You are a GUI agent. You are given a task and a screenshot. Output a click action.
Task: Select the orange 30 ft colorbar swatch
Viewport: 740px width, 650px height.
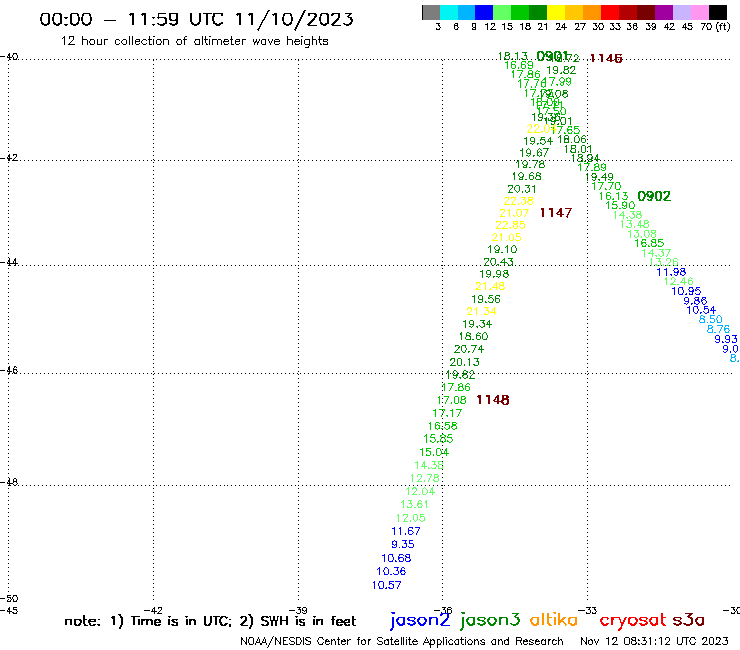(592, 12)
